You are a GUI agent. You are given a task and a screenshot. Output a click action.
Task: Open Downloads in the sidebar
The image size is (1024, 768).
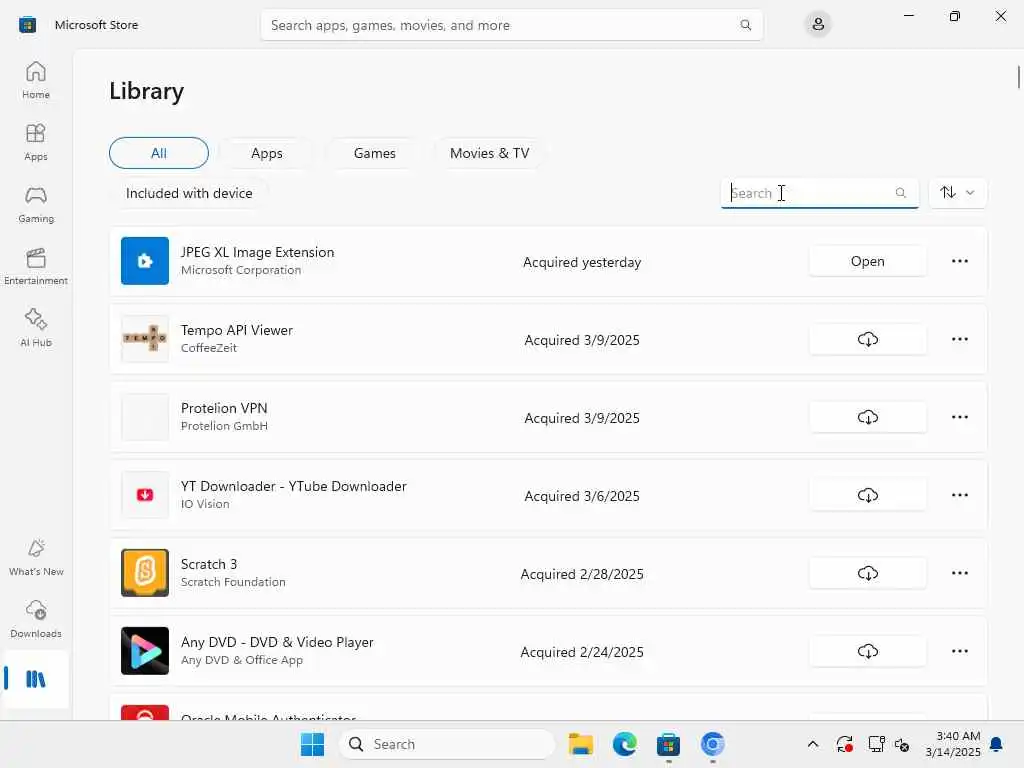tap(36, 619)
